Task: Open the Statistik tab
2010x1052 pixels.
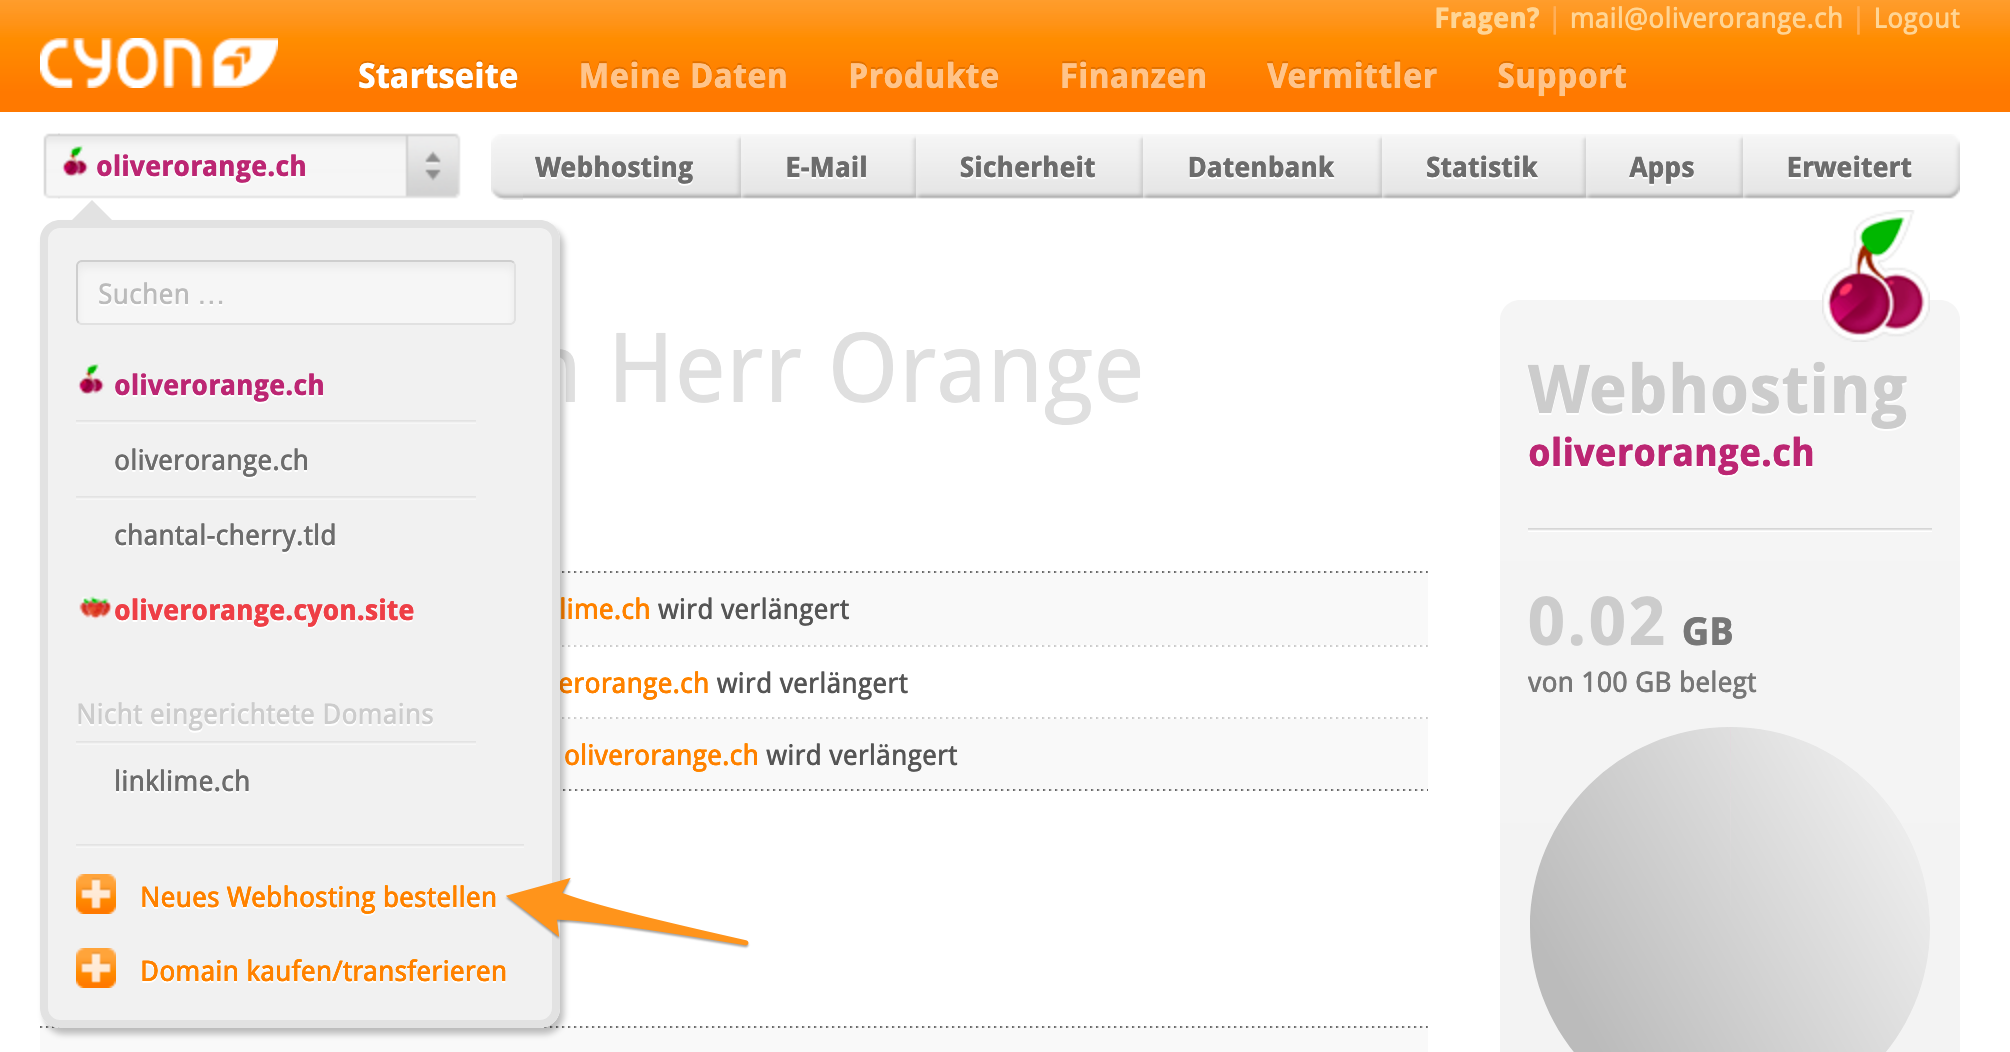Action: pos(1482,166)
